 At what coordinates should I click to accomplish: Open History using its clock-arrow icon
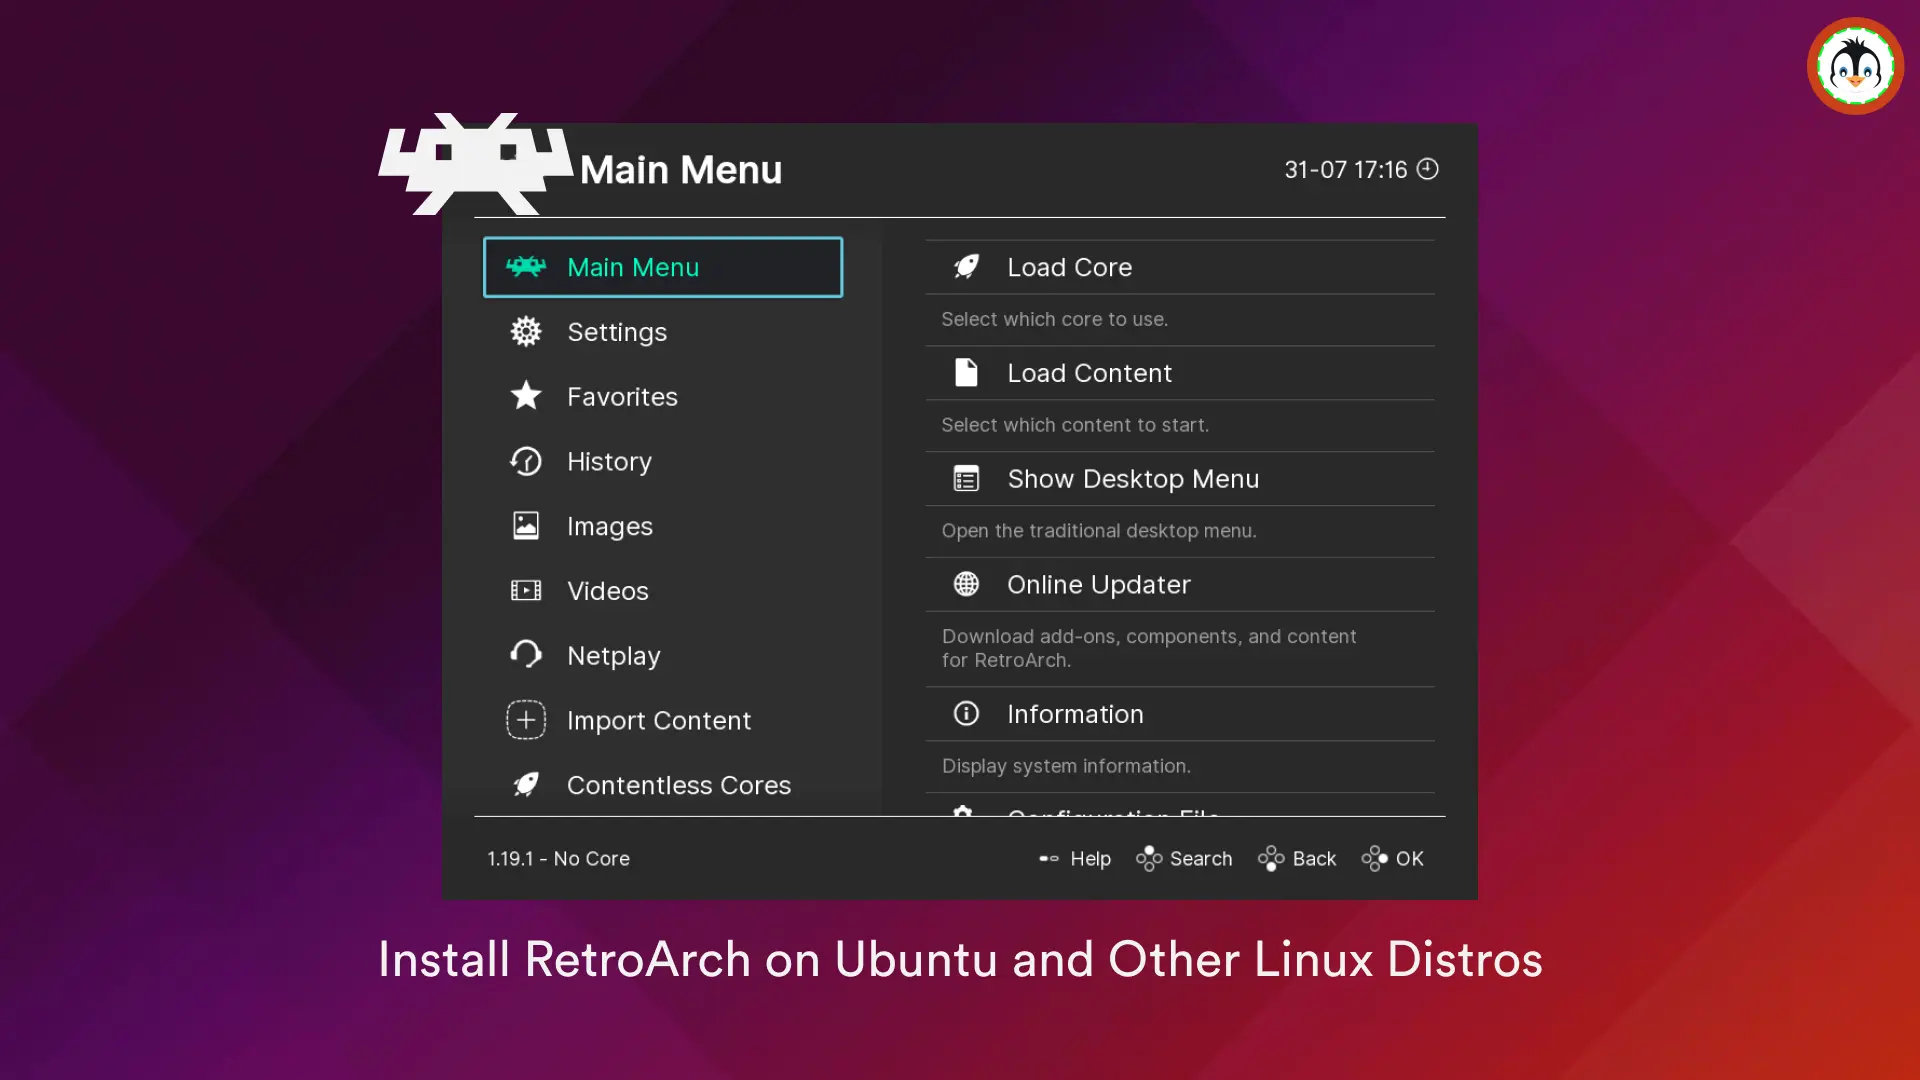point(525,461)
